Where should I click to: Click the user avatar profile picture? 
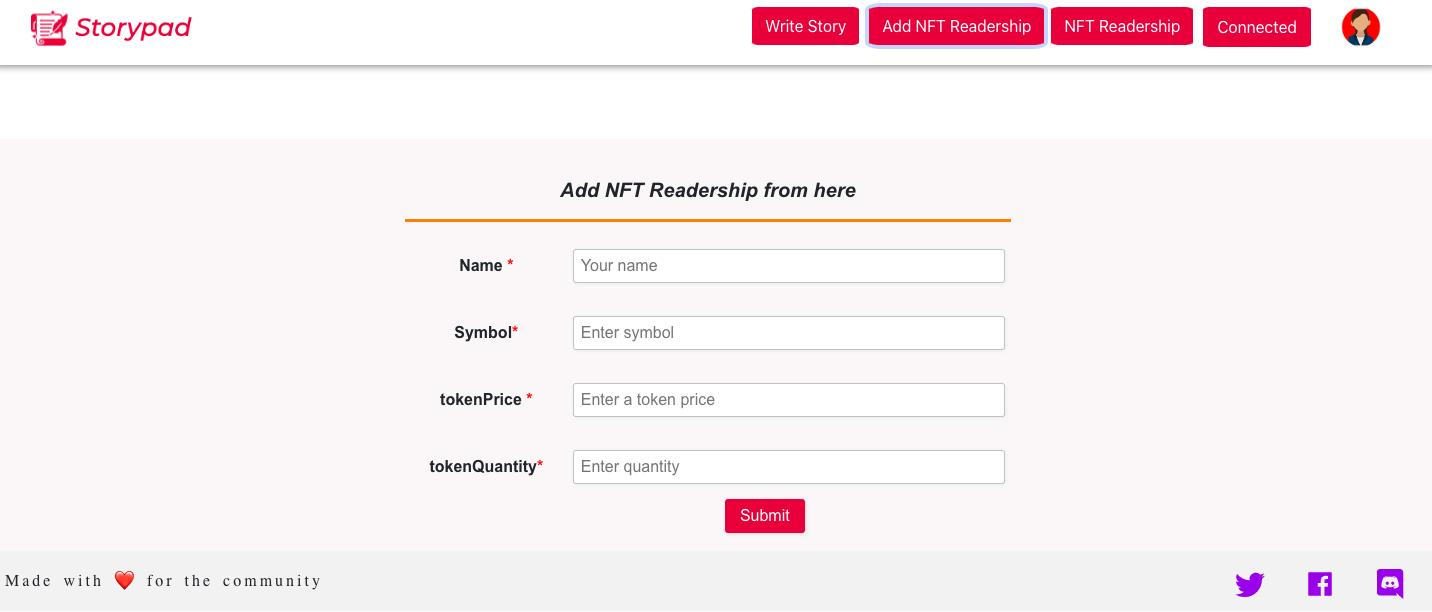coord(1361,27)
